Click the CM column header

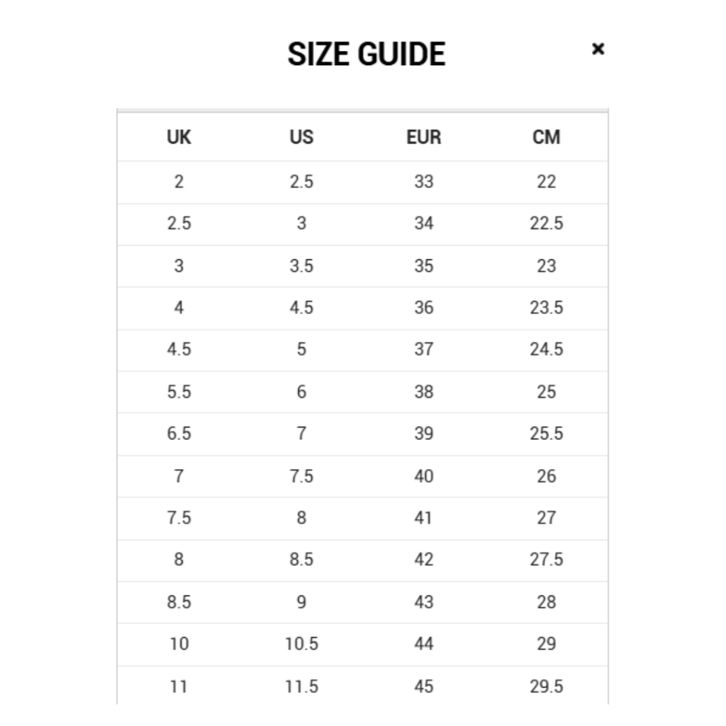tap(546, 137)
